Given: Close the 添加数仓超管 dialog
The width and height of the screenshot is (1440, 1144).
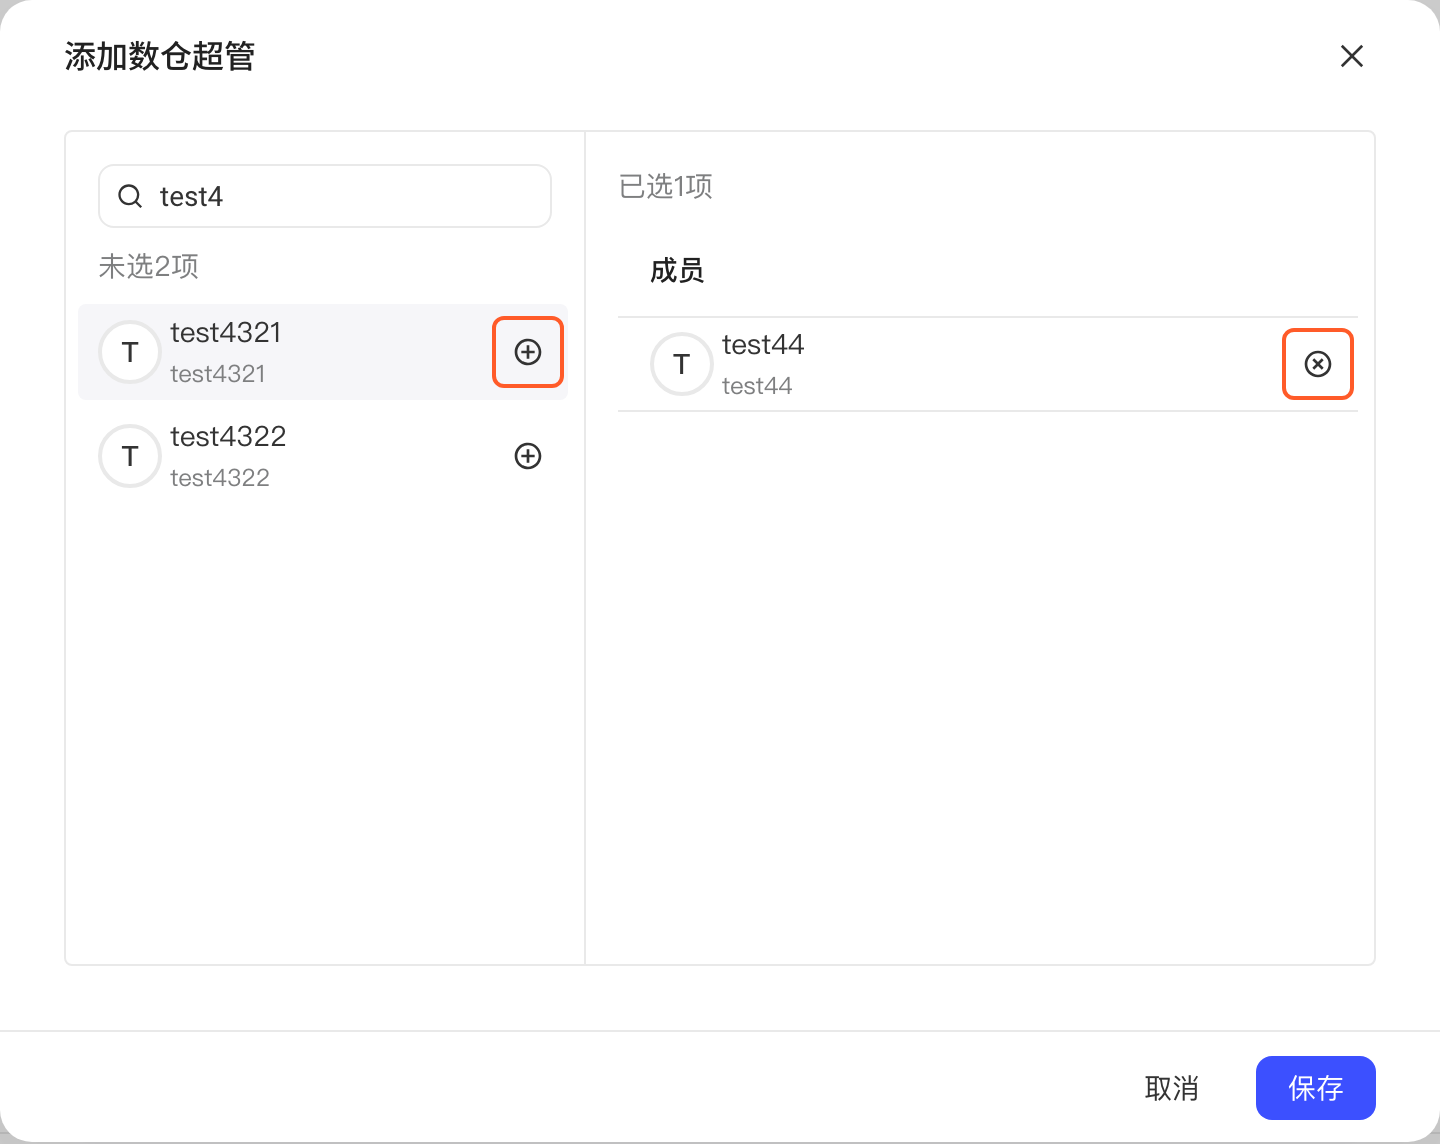Looking at the screenshot, I should point(1352,56).
